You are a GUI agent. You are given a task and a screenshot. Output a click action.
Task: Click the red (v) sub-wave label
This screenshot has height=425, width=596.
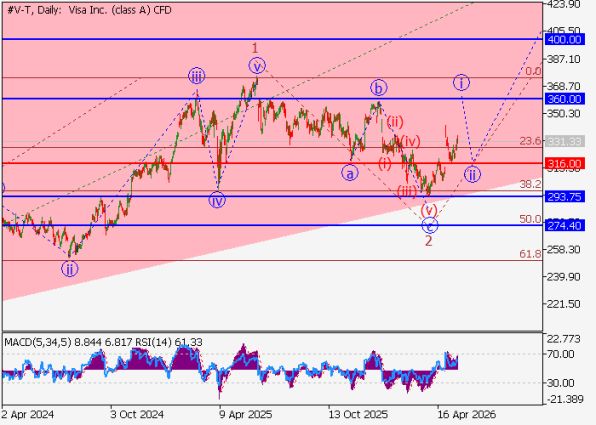click(x=429, y=209)
